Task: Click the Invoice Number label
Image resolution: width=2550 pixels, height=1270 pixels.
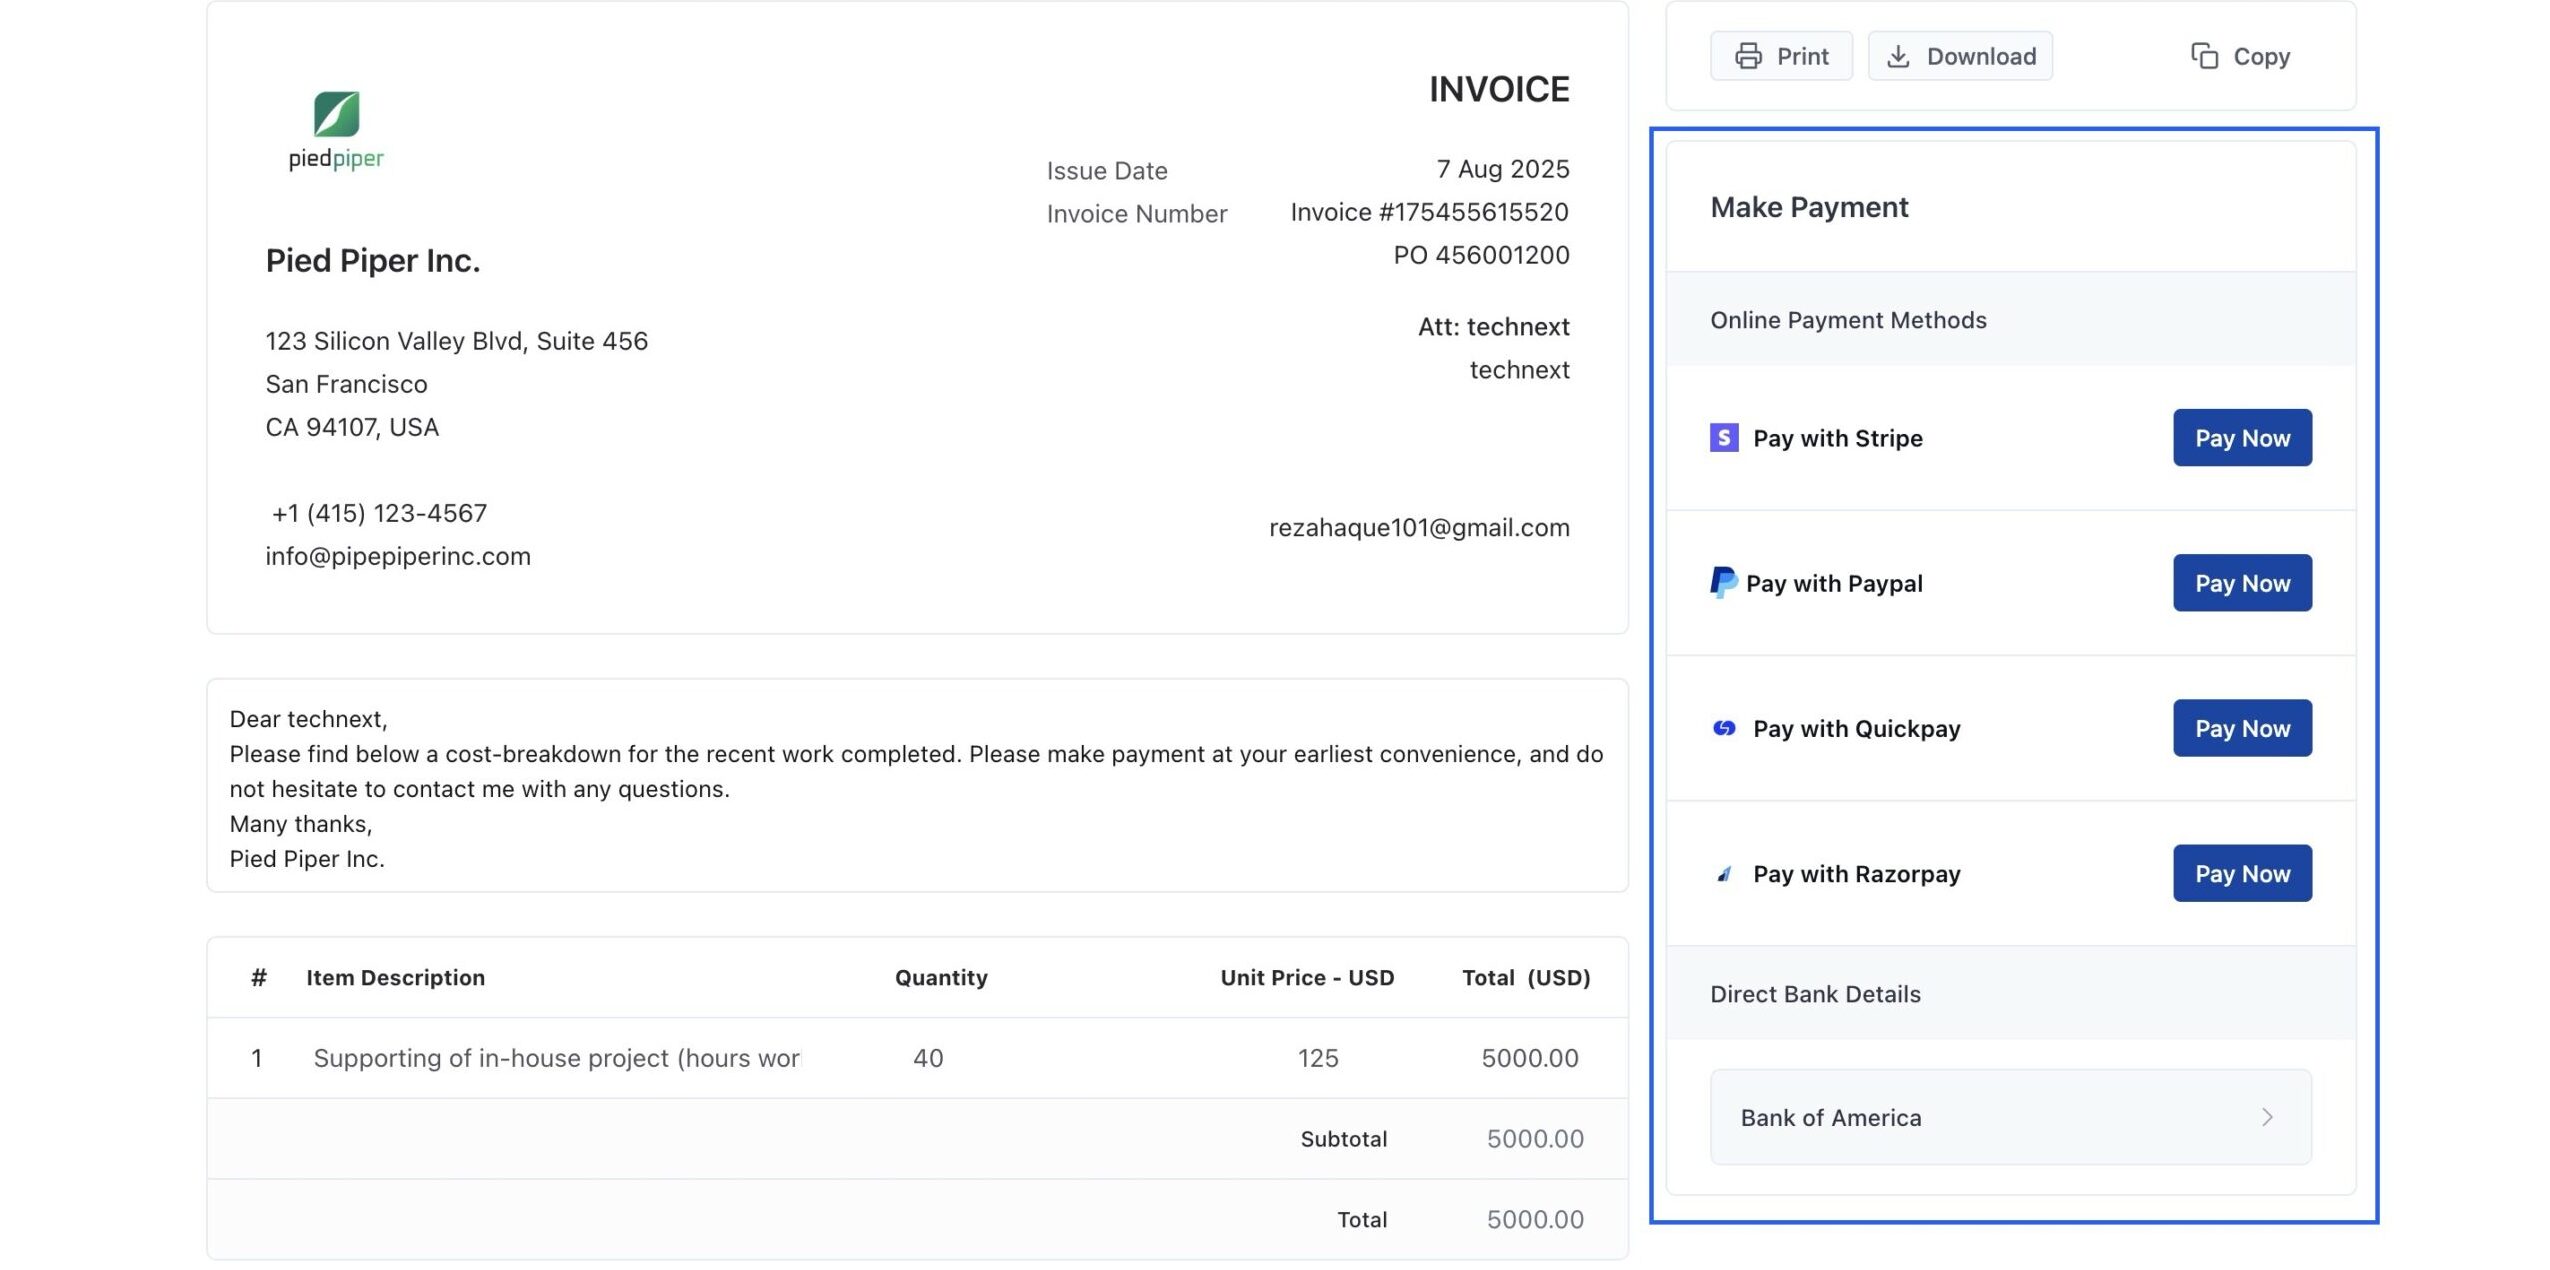Action: (1136, 214)
